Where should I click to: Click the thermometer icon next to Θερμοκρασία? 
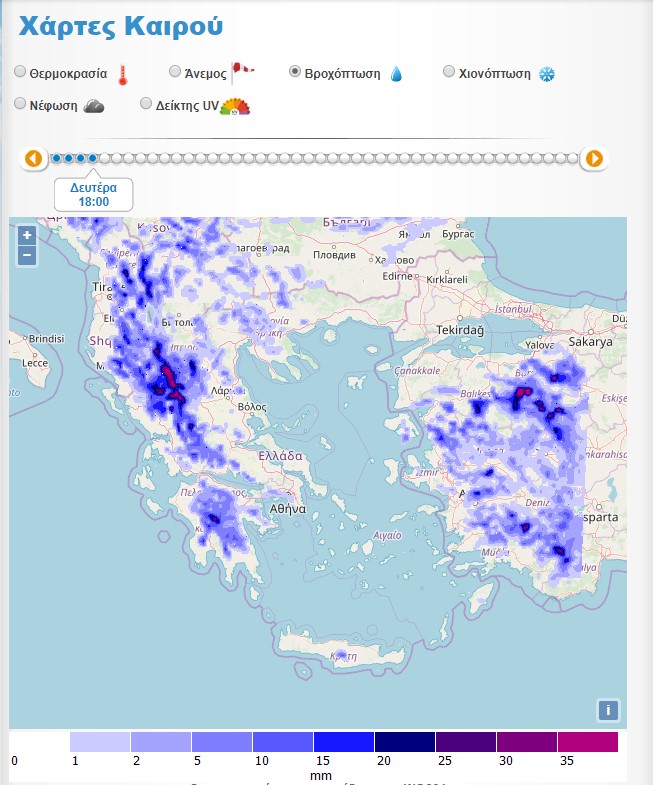click(123, 74)
